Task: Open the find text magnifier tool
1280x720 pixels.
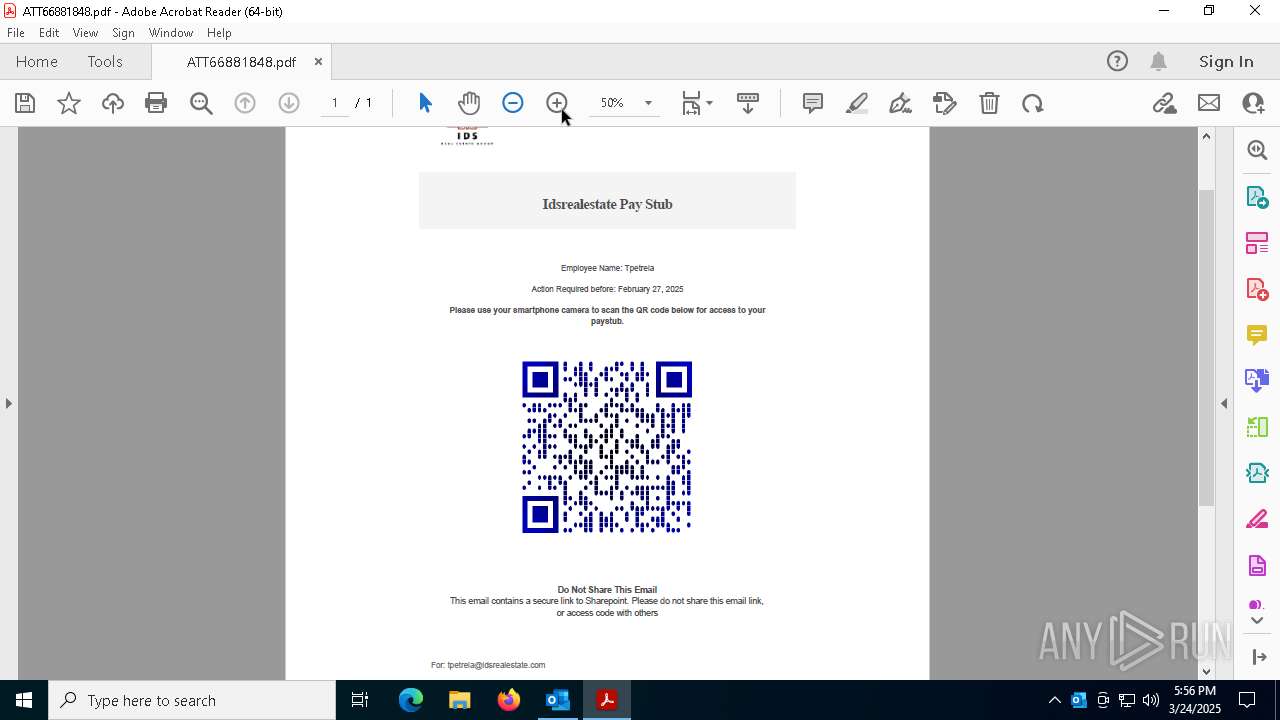Action: (201, 103)
